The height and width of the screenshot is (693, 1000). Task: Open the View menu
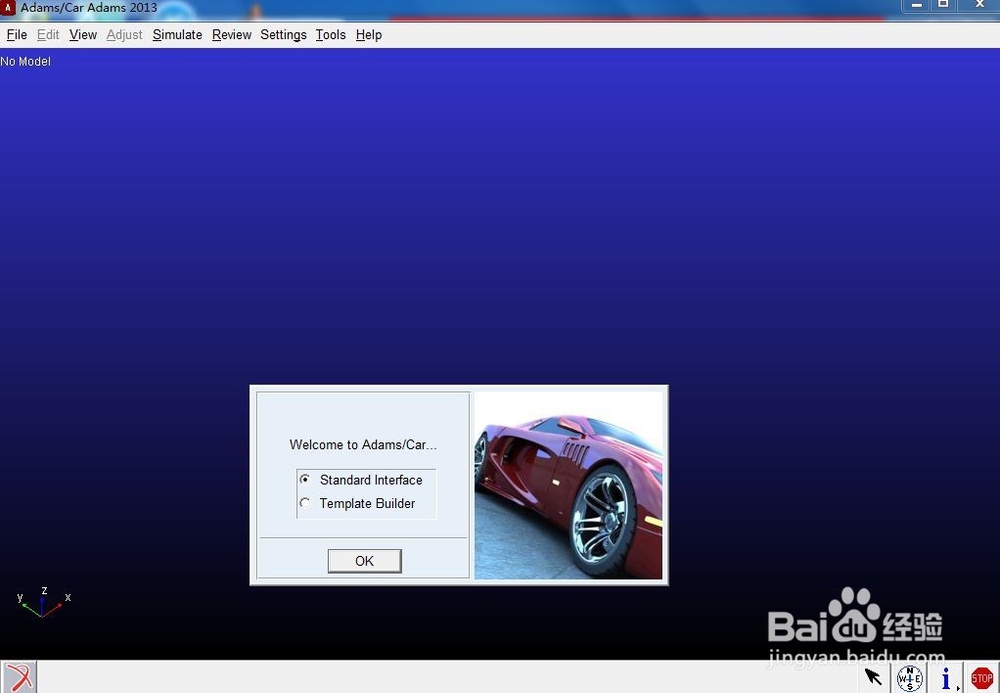coord(83,35)
